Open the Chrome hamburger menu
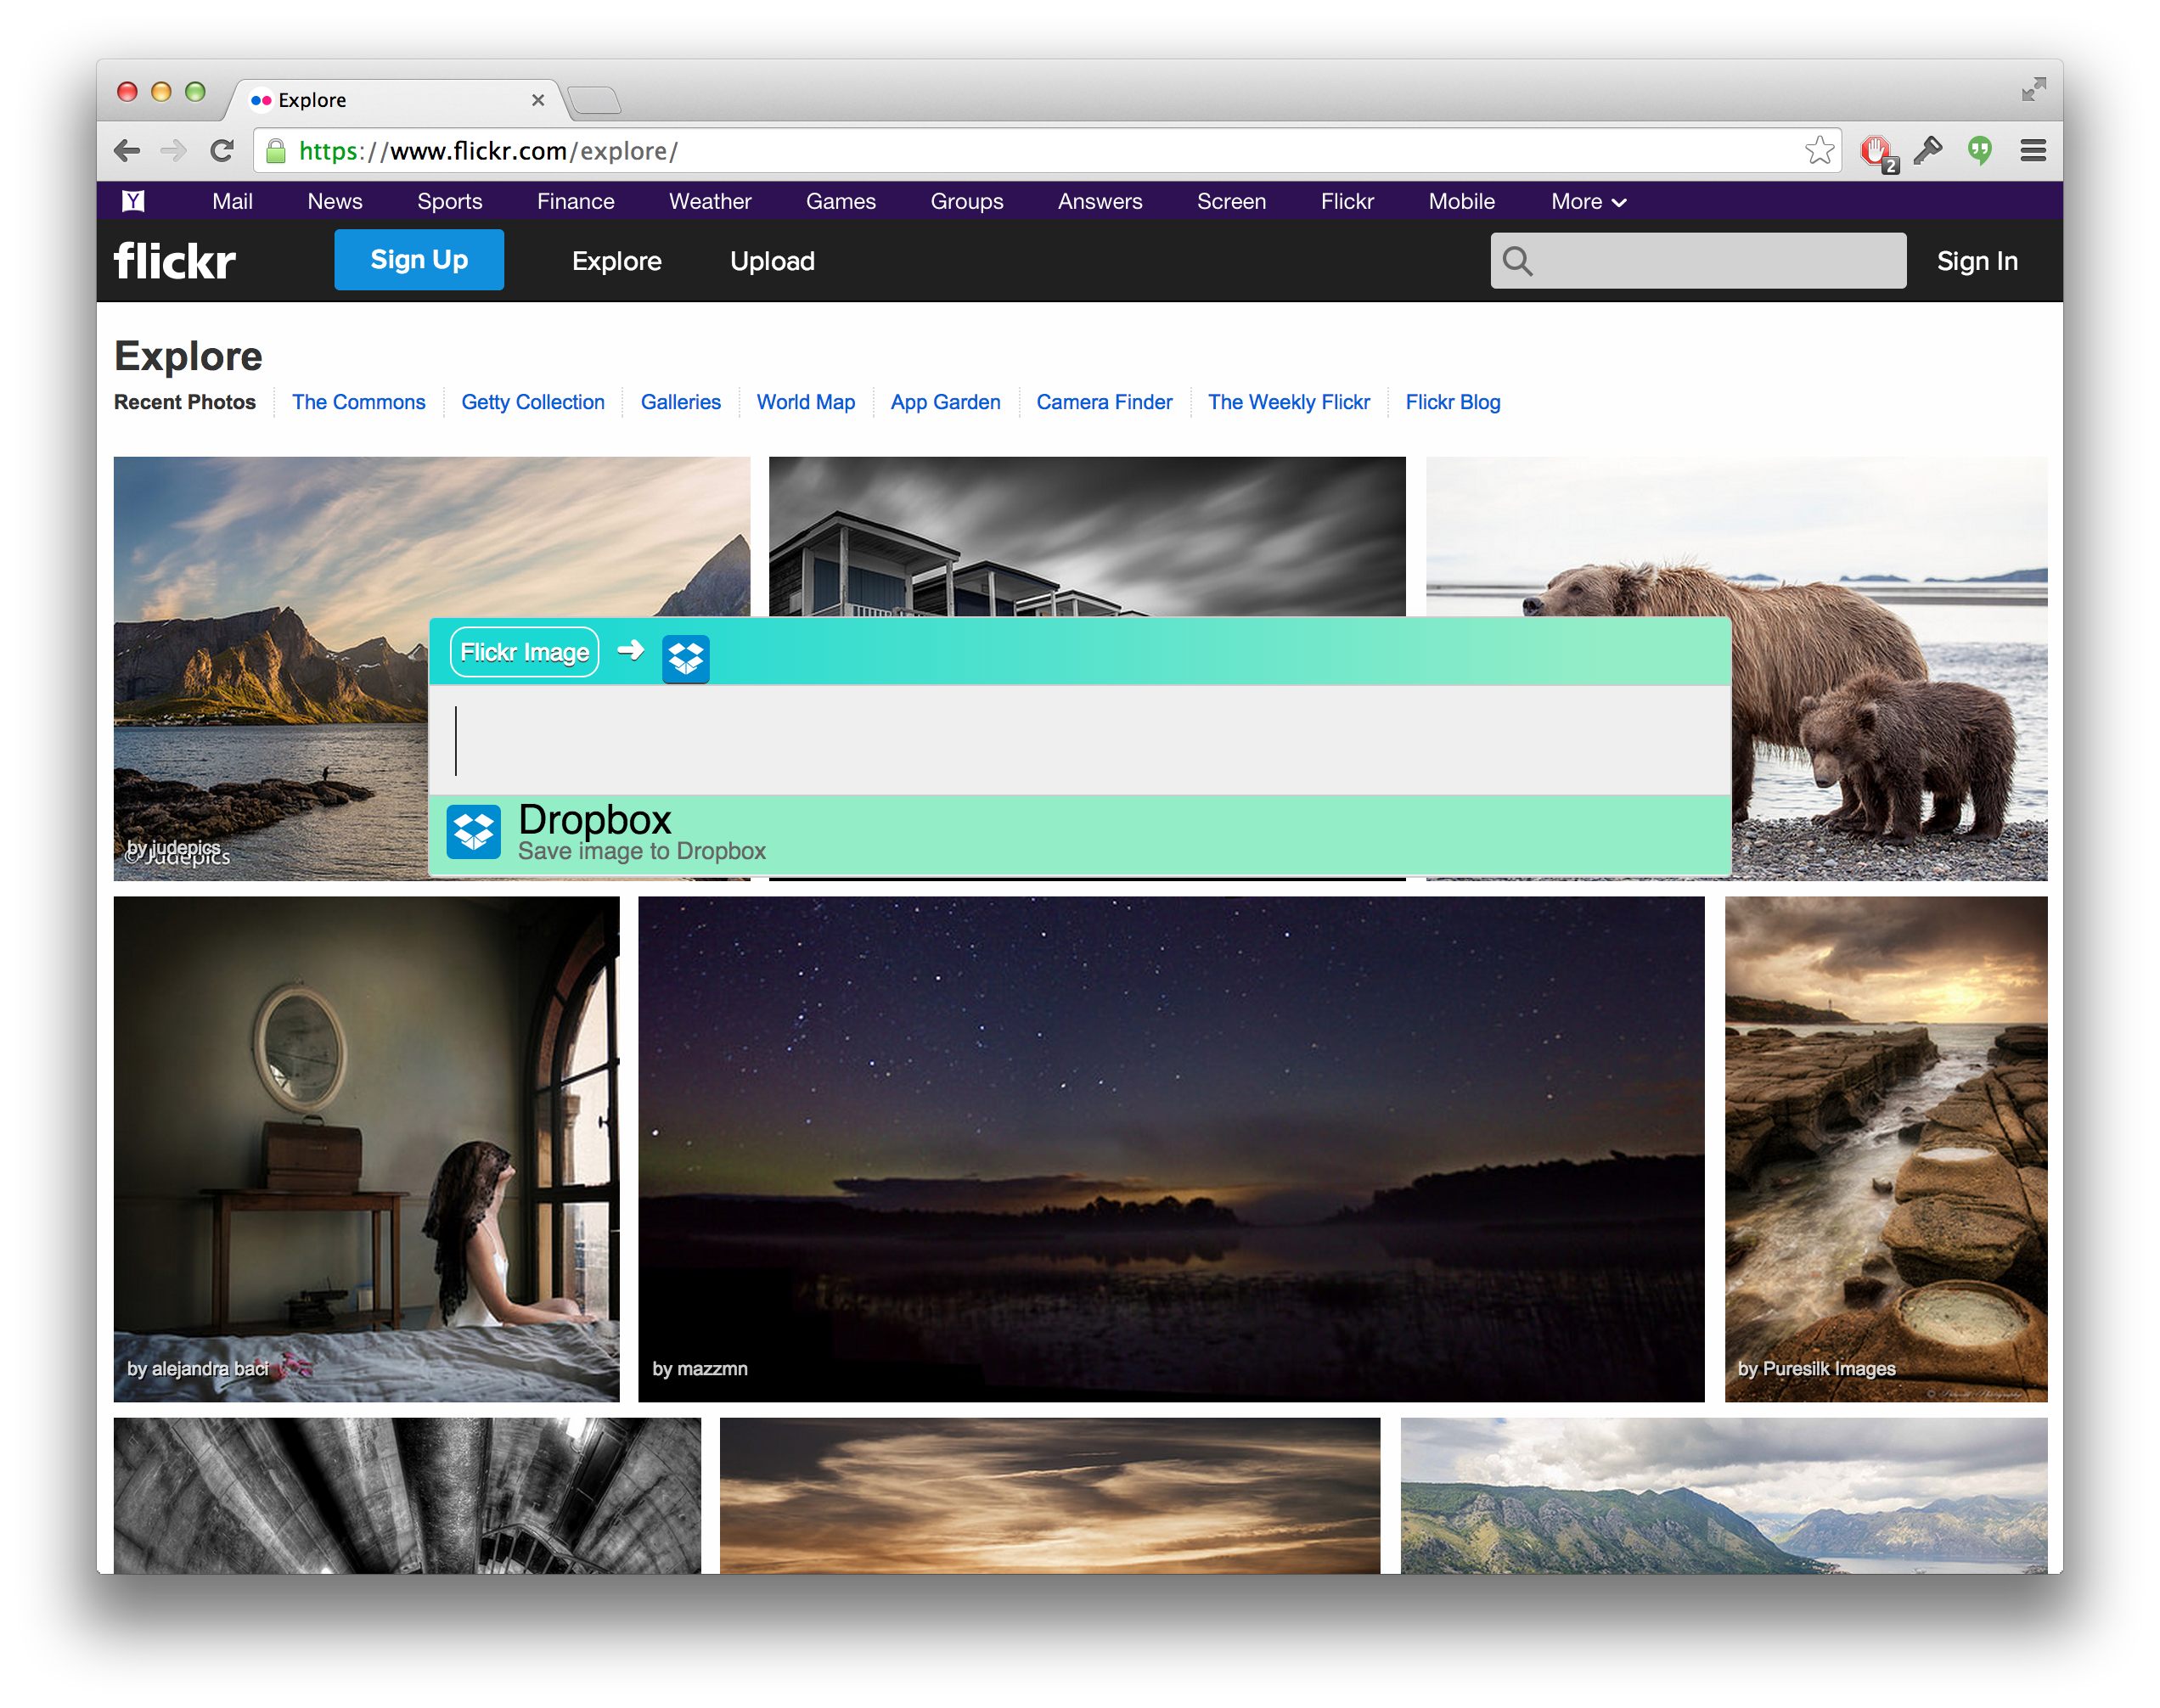 click(2032, 151)
